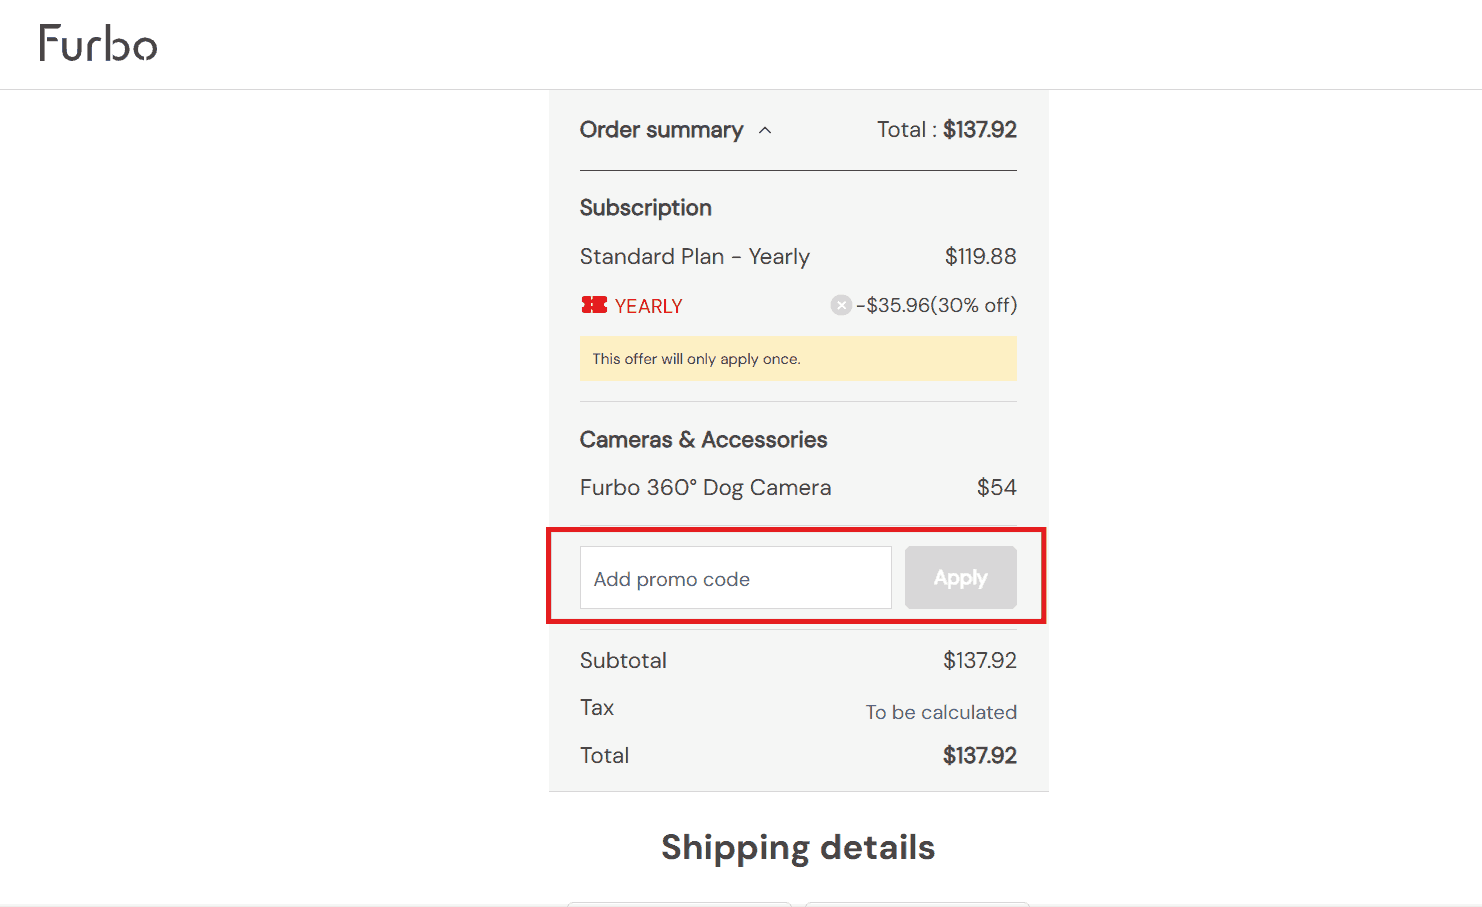1482x907 pixels.
Task: Click the Subtotal row amount
Action: point(979,661)
